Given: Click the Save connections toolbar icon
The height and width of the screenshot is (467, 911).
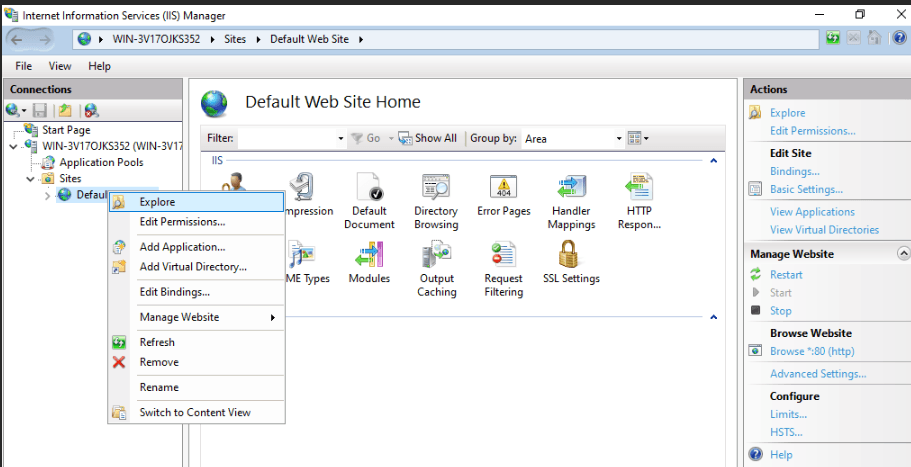Looking at the screenshot, I should click(40, 110).
